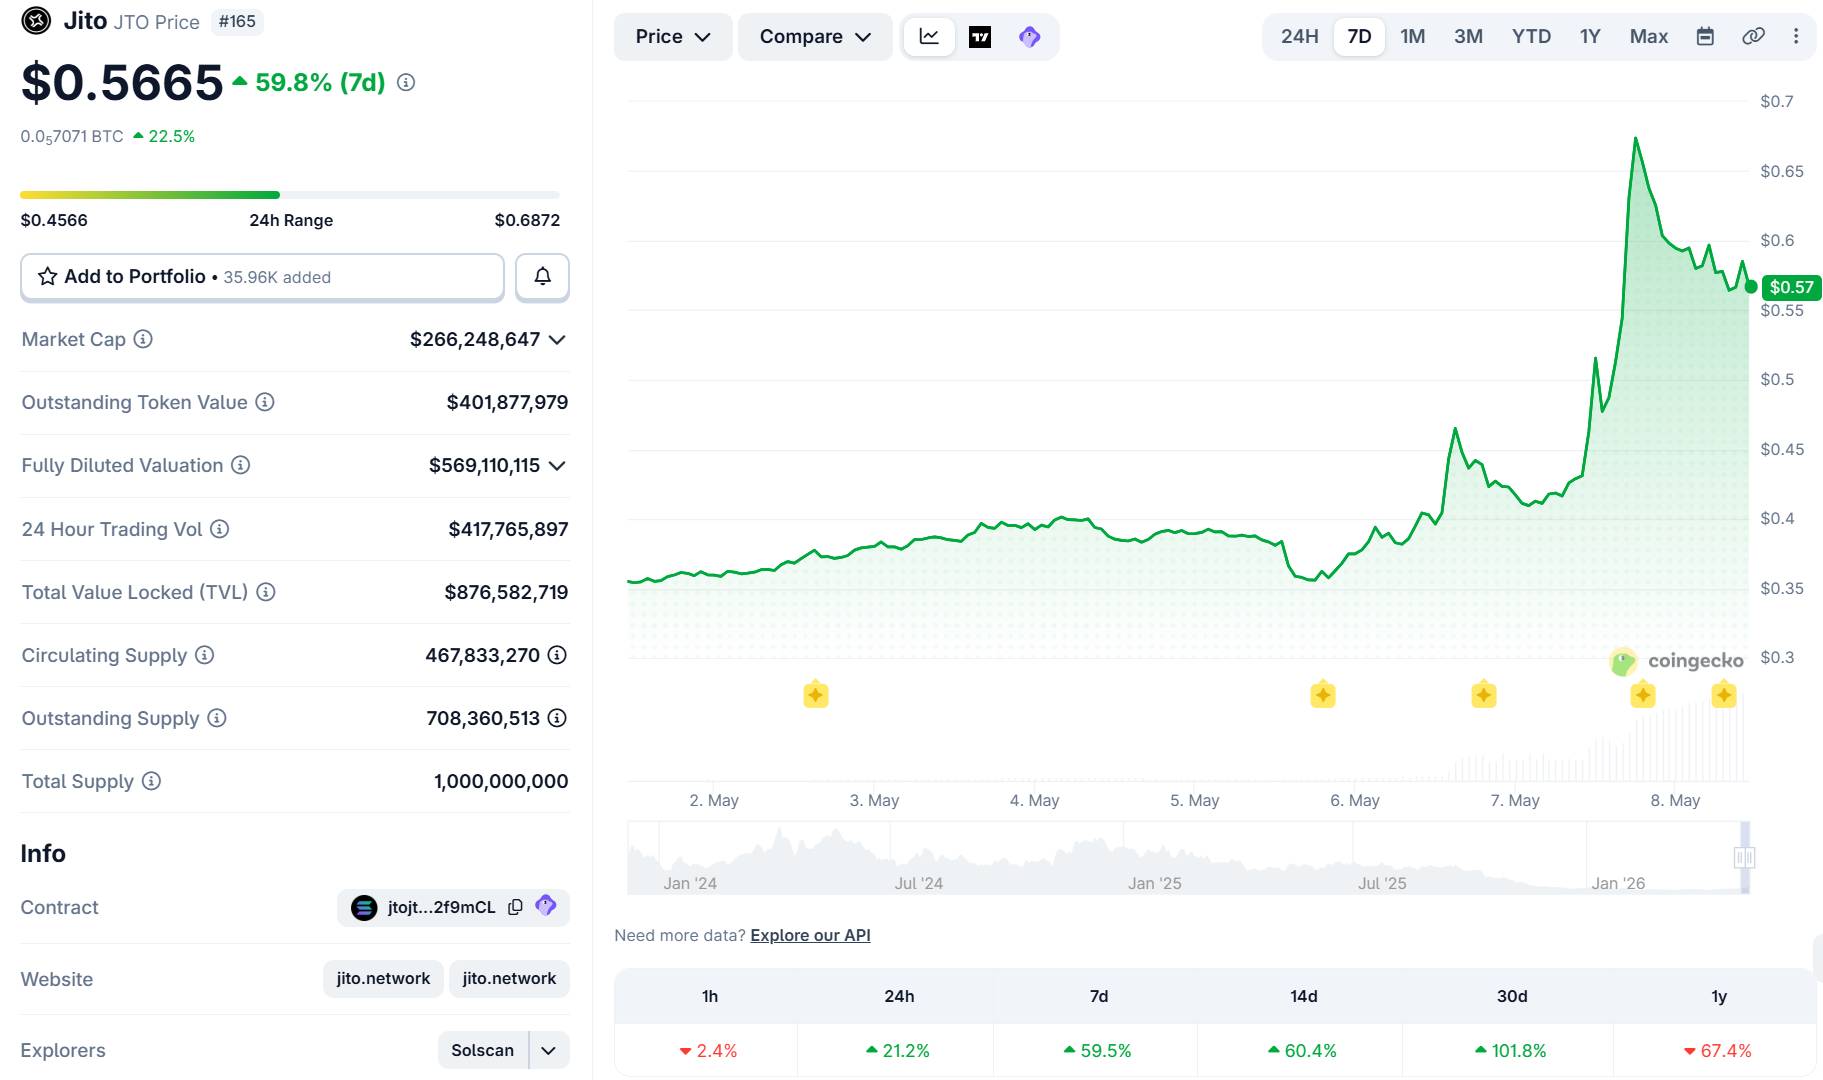Open the Price dropdown
Image resolution: width=1823 pixels, height=1080 pixels.
[673, 37]
